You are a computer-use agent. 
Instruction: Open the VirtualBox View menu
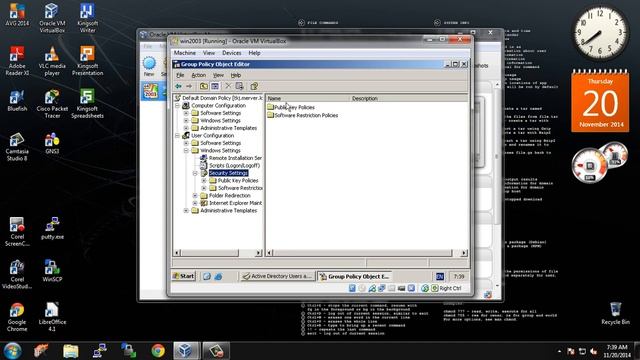click(209, 53)
